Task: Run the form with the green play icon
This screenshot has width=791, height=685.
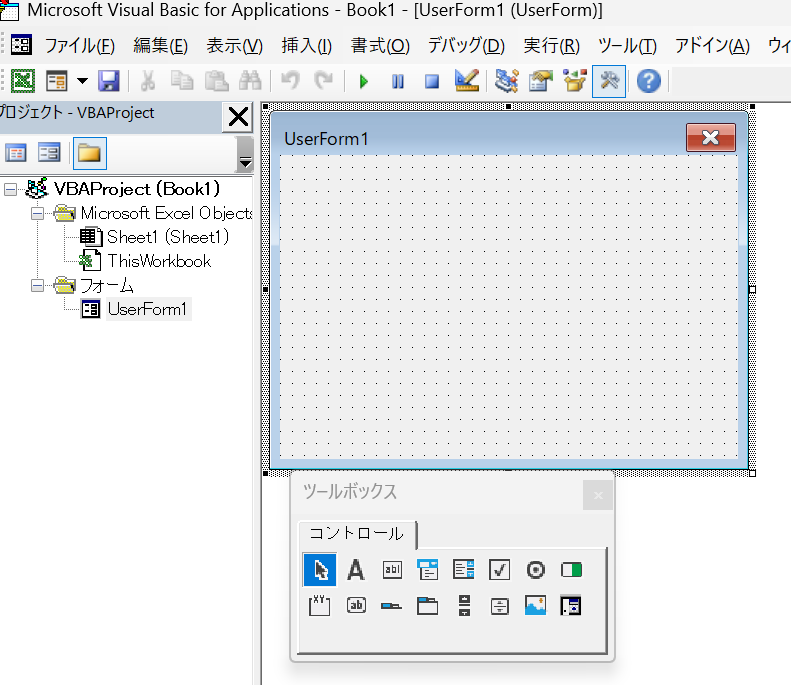Action: [363, 81]
